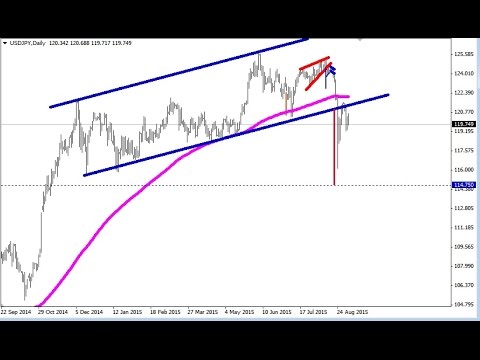Click the OHLC values 120.342 120.688 119.717 119.749
The height and width of the screenshot is (360, 480).
pyautogui.click(x=90, y=43)
